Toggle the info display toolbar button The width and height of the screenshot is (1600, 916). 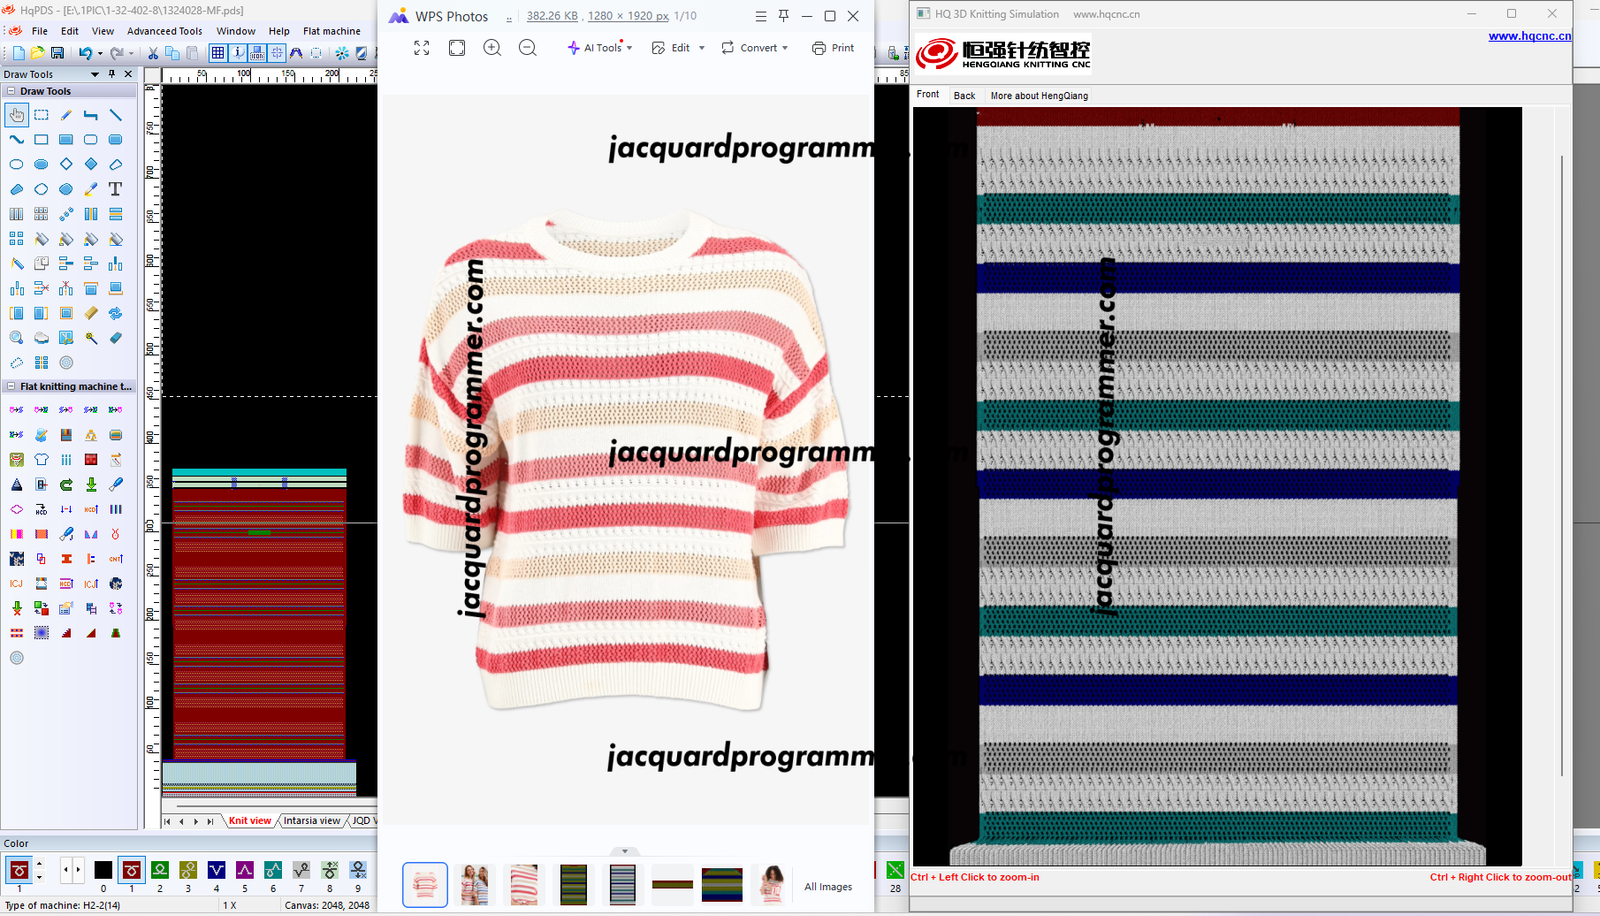click(x=238, y=53)
